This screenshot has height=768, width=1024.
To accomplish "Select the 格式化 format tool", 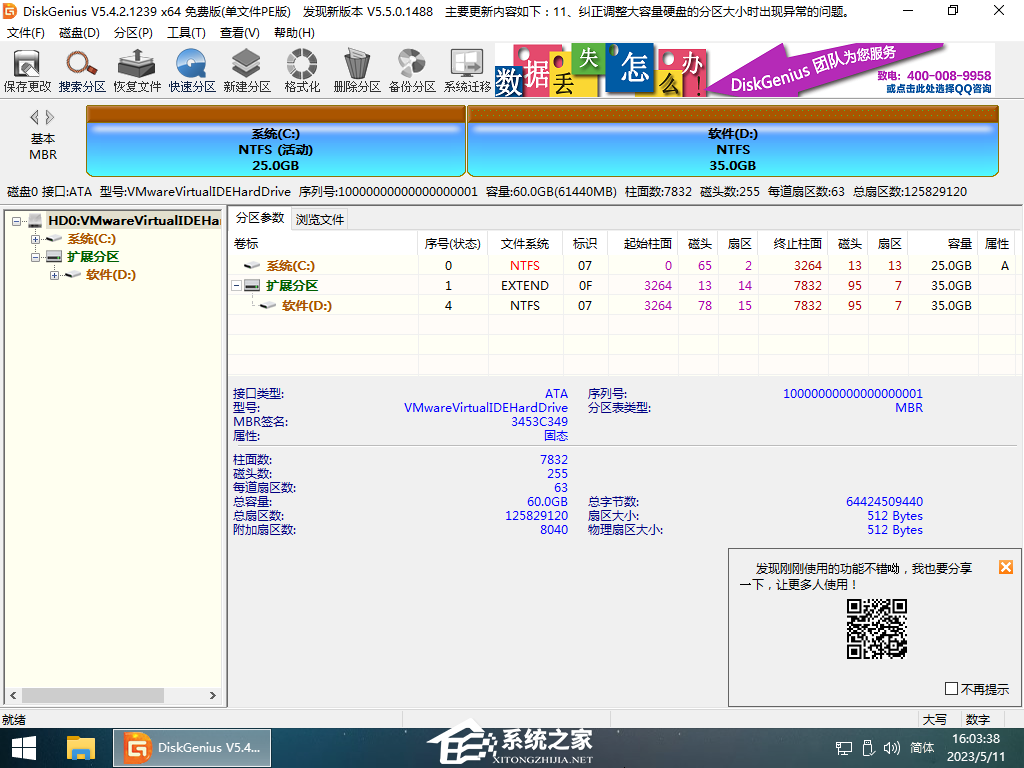I will click(x=302, y=70).
